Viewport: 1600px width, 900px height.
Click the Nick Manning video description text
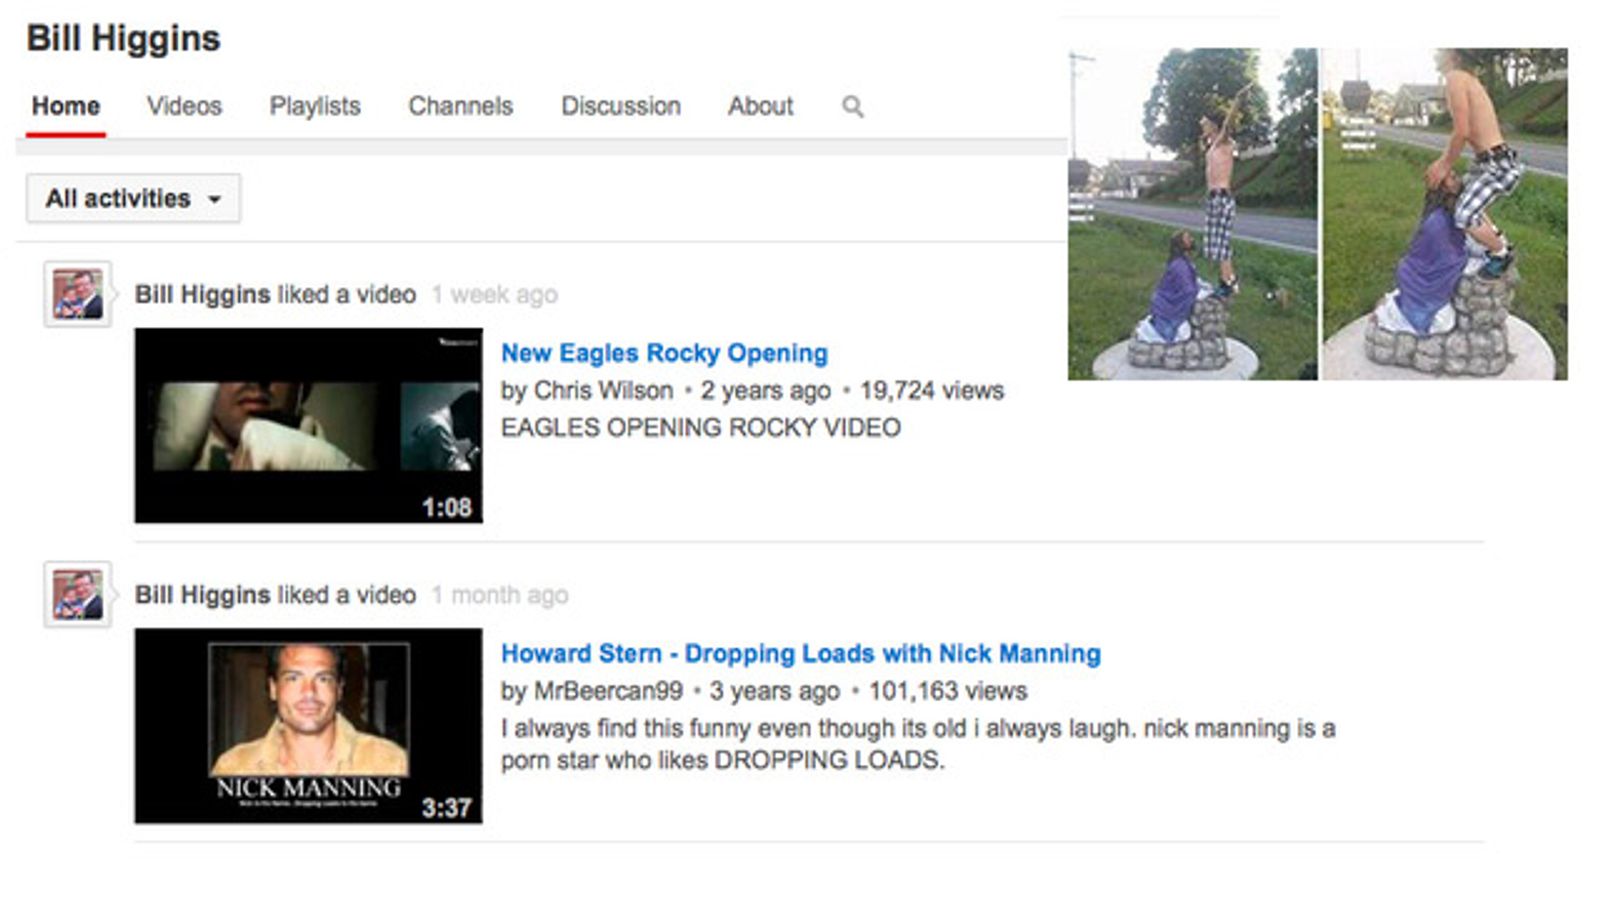point(918,744)
